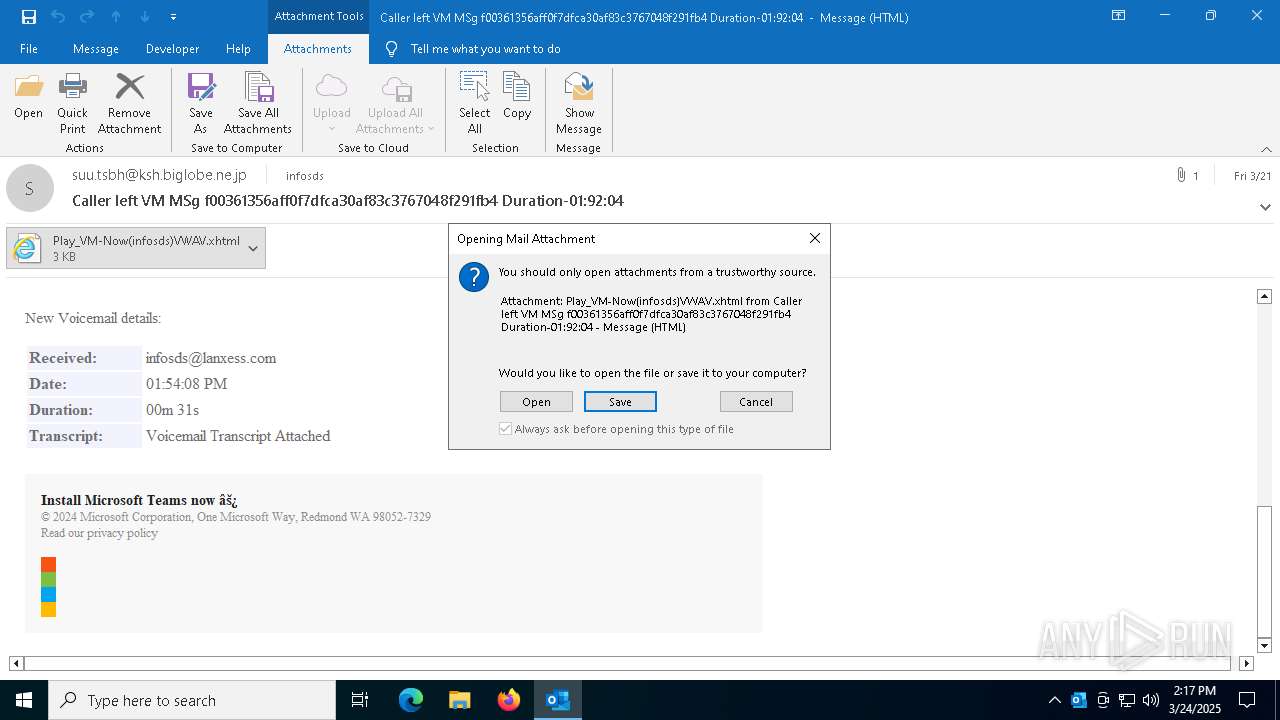The image size is (1280, 720).
Task: Click the paperclip attachment count icon
Action: (x=1181, y=175)
